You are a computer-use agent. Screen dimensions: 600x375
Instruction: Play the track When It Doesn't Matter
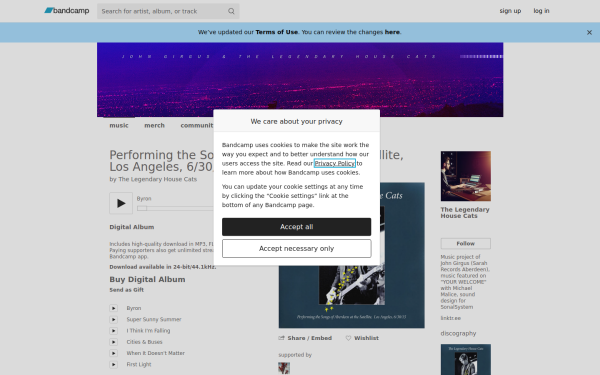click(114, 353)
